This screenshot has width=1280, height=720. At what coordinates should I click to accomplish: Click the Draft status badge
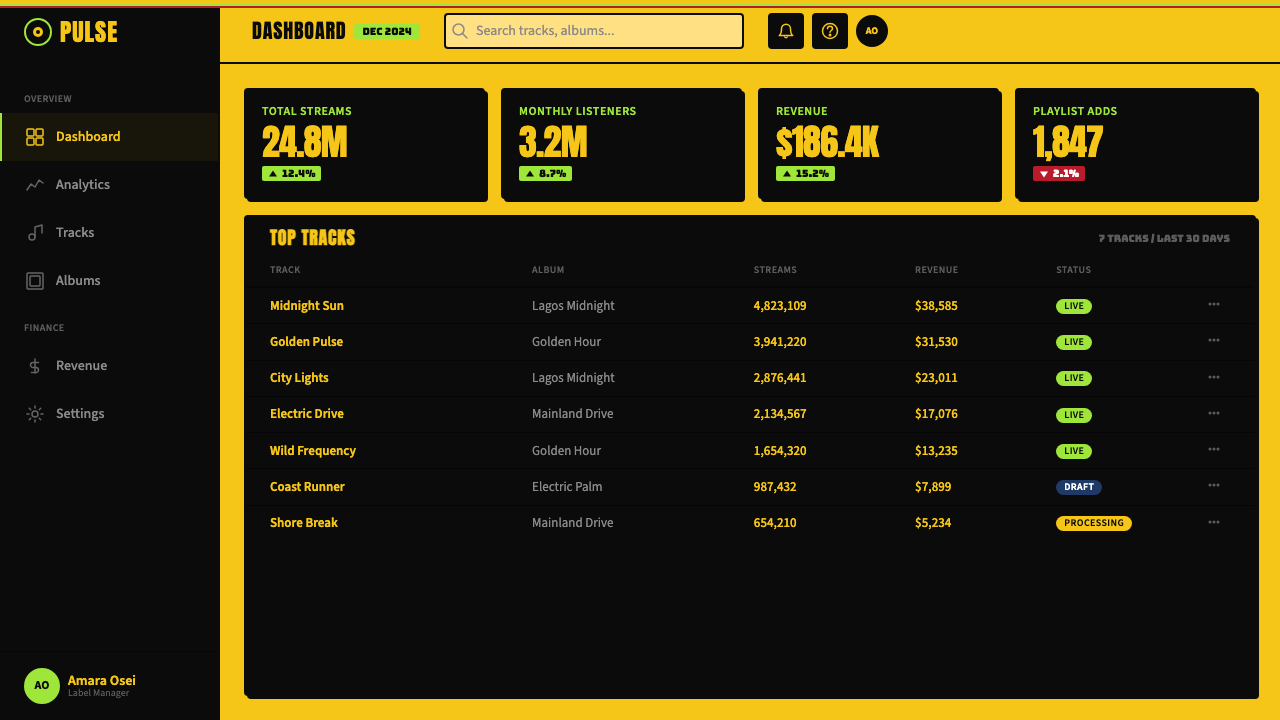click(1079, 487)
